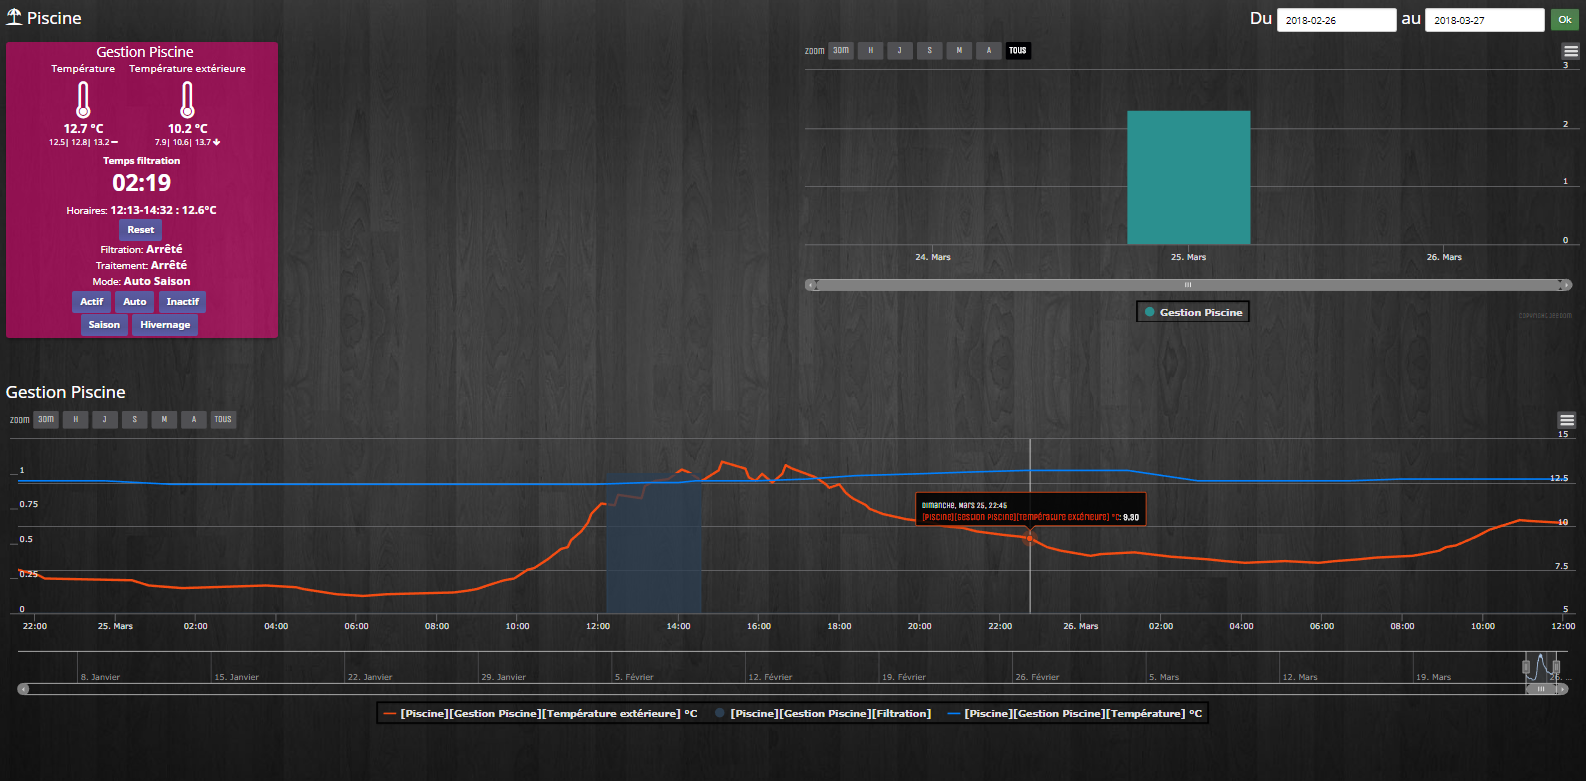Click the downward trend arrow under outdoor temperature
Image resolution: width=1586 pixels, height=781 pixels.
[x=217, y=142]
